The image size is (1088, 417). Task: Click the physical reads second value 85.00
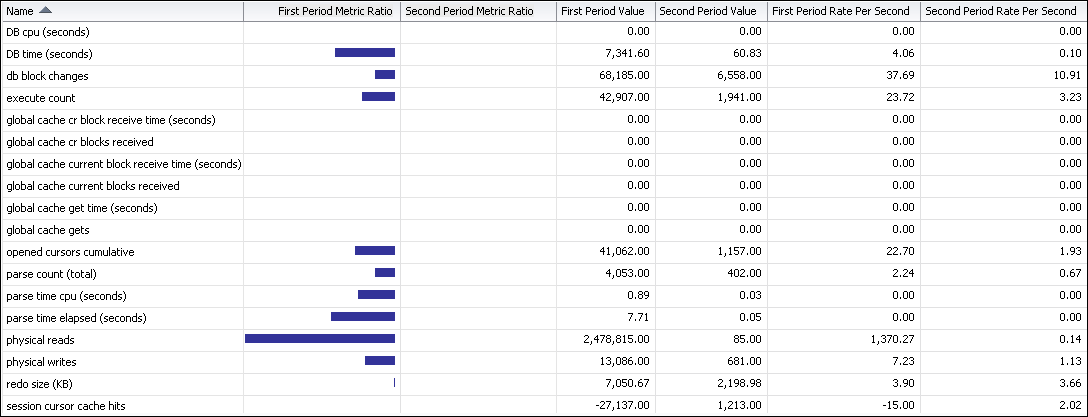[748, 341]
